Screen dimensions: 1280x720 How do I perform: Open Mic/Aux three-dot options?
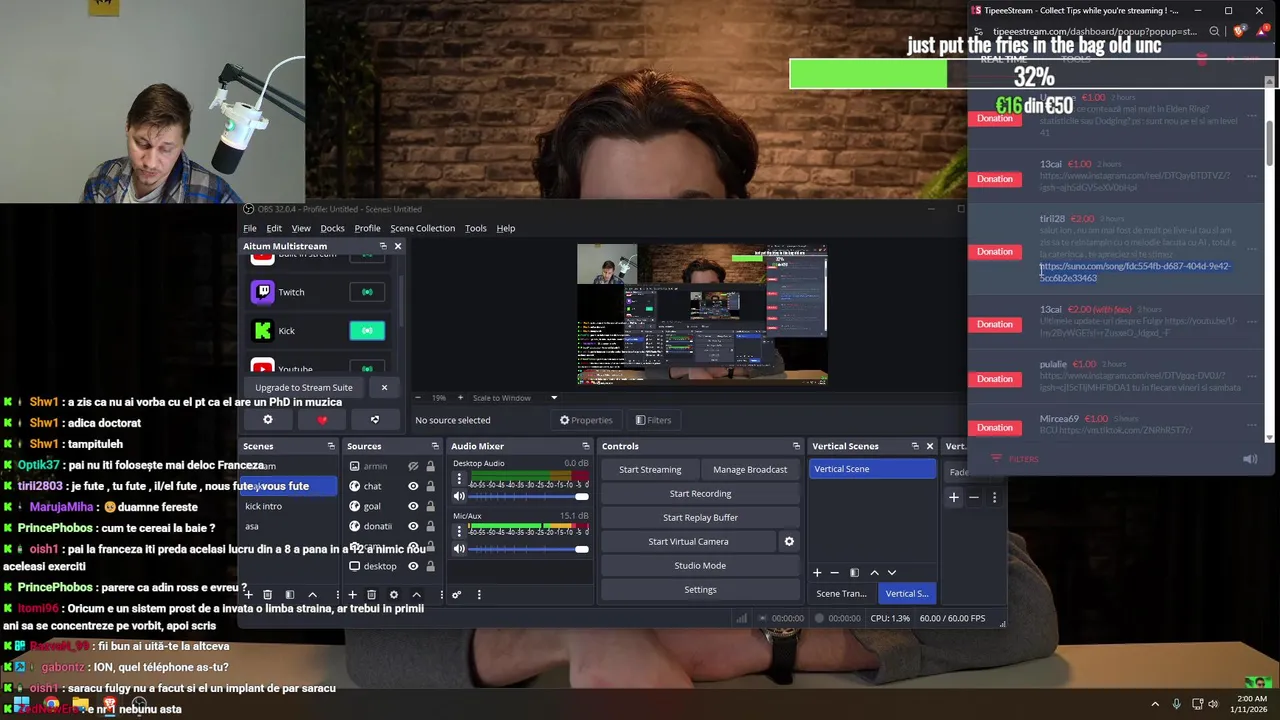[460, 532]
